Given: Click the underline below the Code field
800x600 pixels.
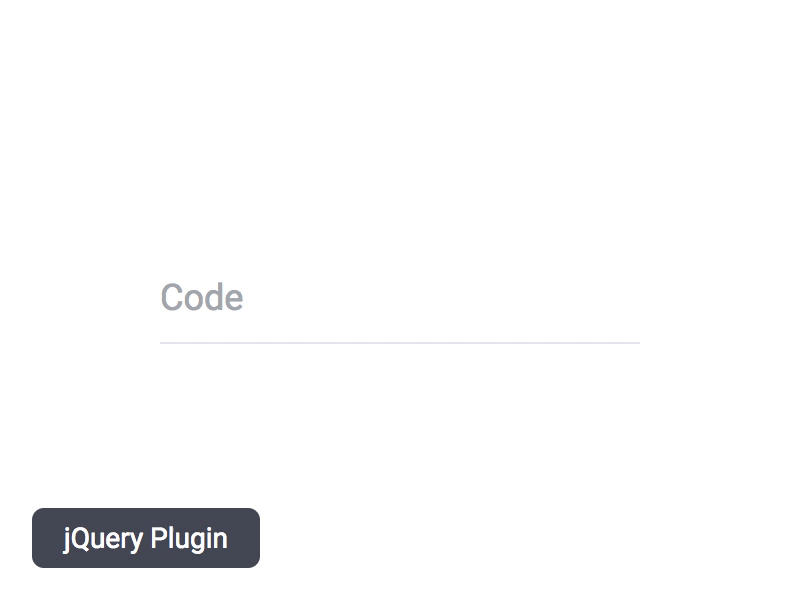Looking at the screenshot, I should tap(400, 343).
